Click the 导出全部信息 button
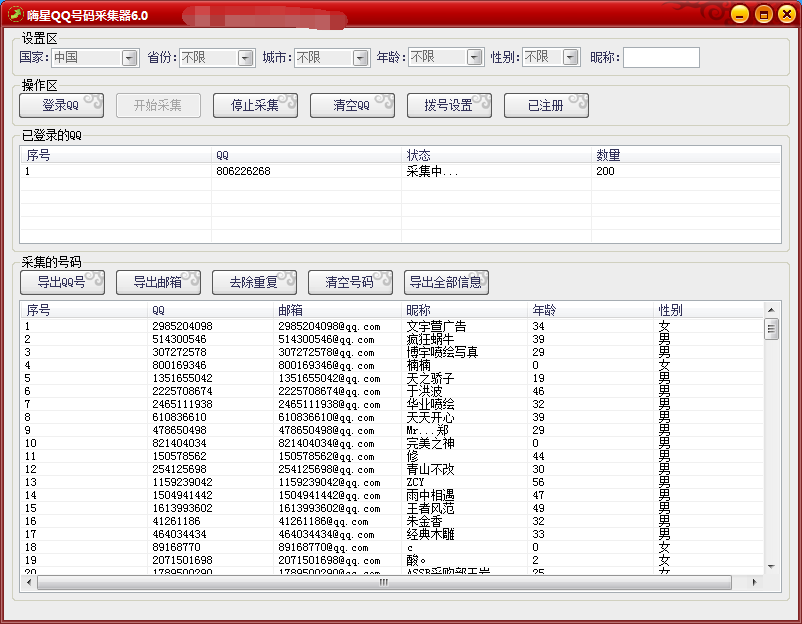Screen dimensions: 802x624 446,282
